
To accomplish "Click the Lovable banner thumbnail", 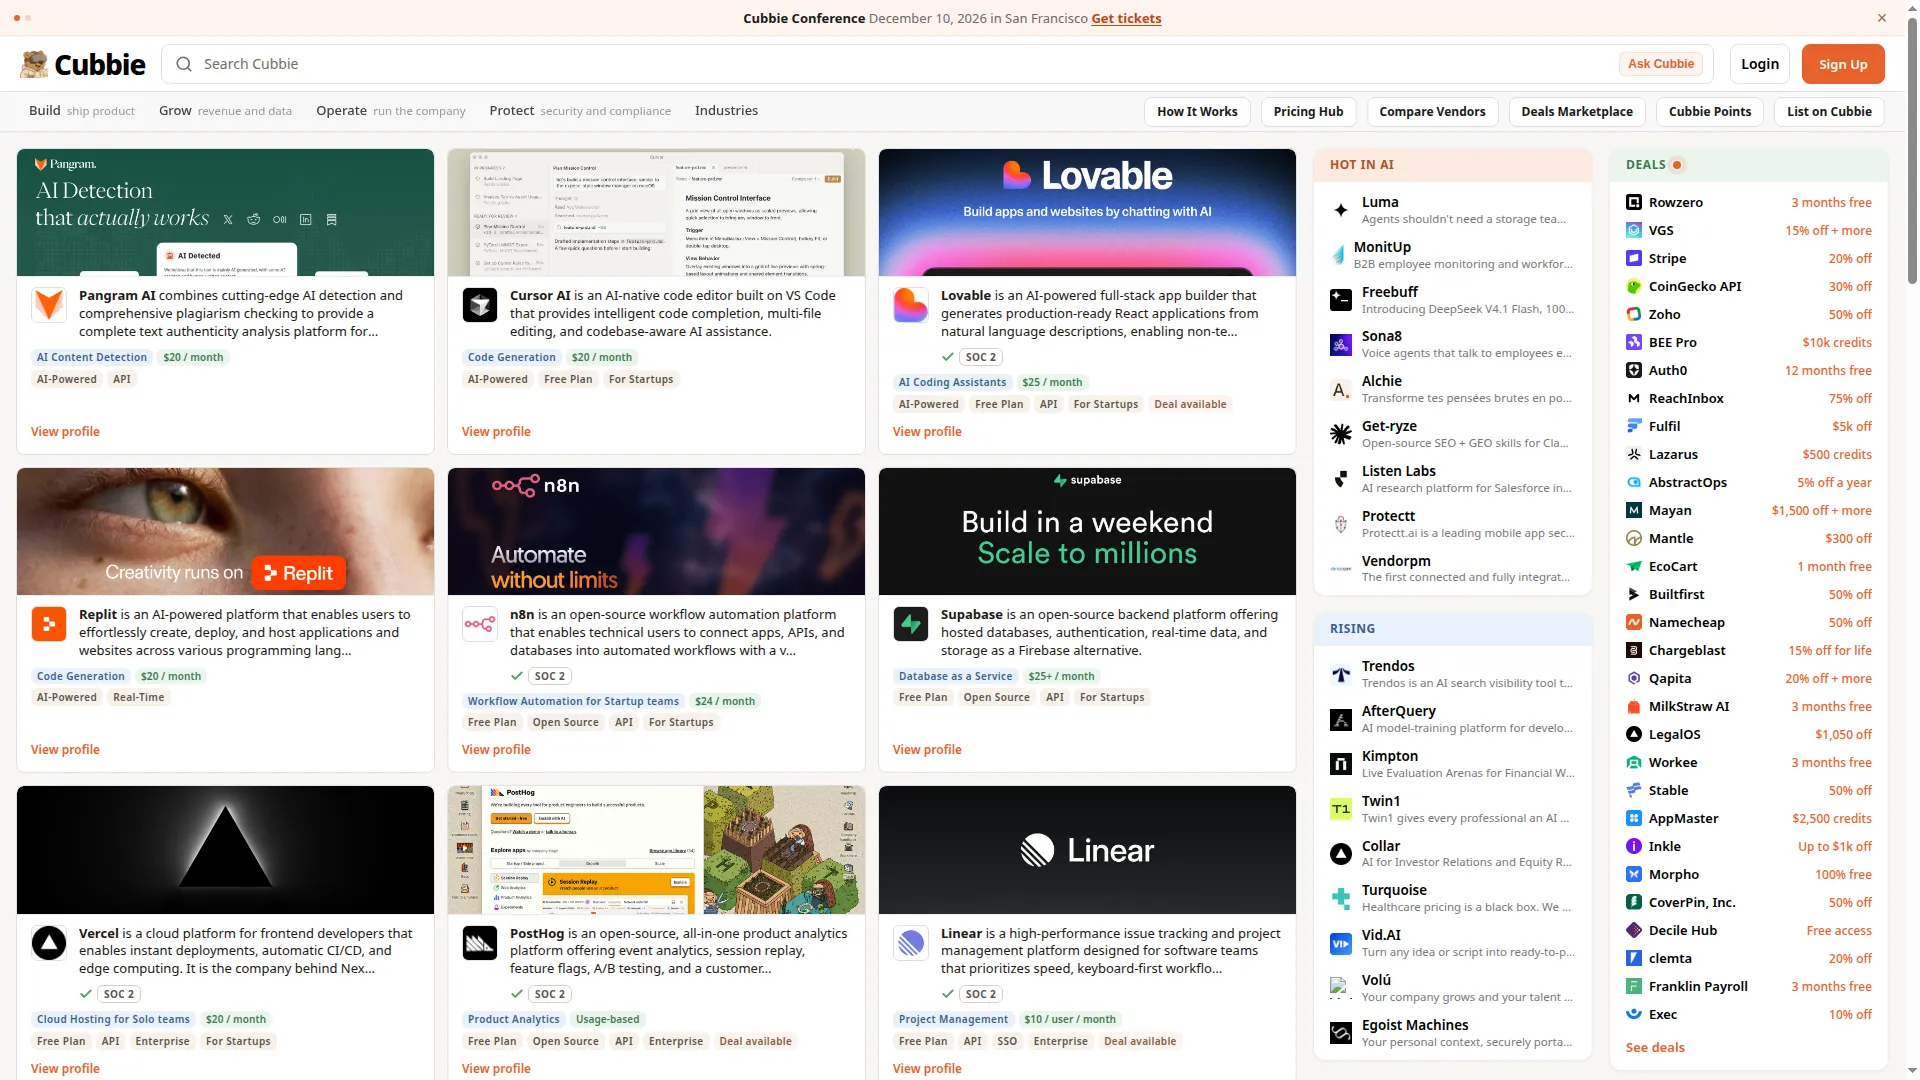I will (1087, 212).
